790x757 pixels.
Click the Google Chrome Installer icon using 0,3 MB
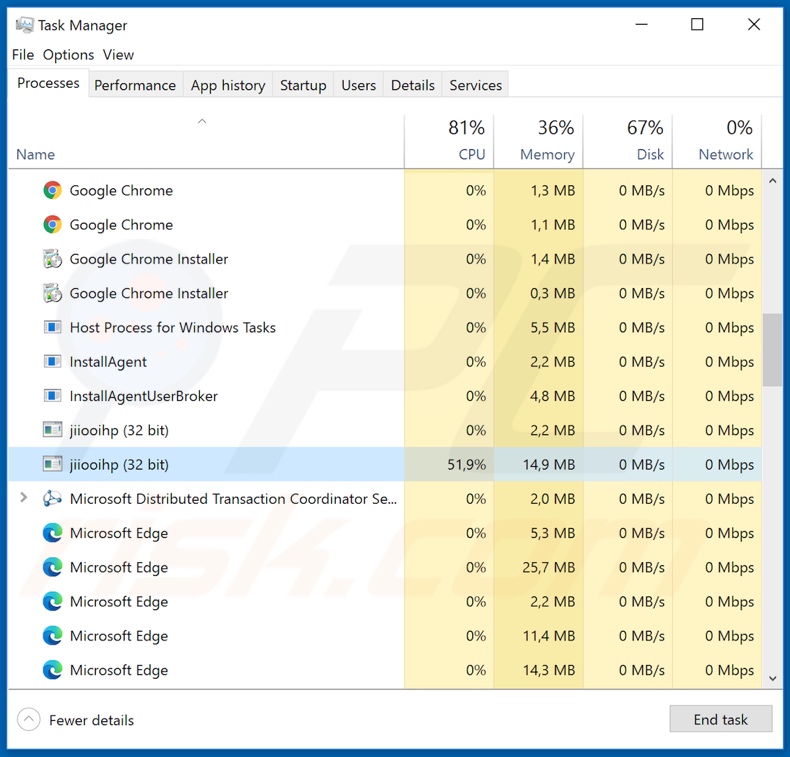pos(52,293)
